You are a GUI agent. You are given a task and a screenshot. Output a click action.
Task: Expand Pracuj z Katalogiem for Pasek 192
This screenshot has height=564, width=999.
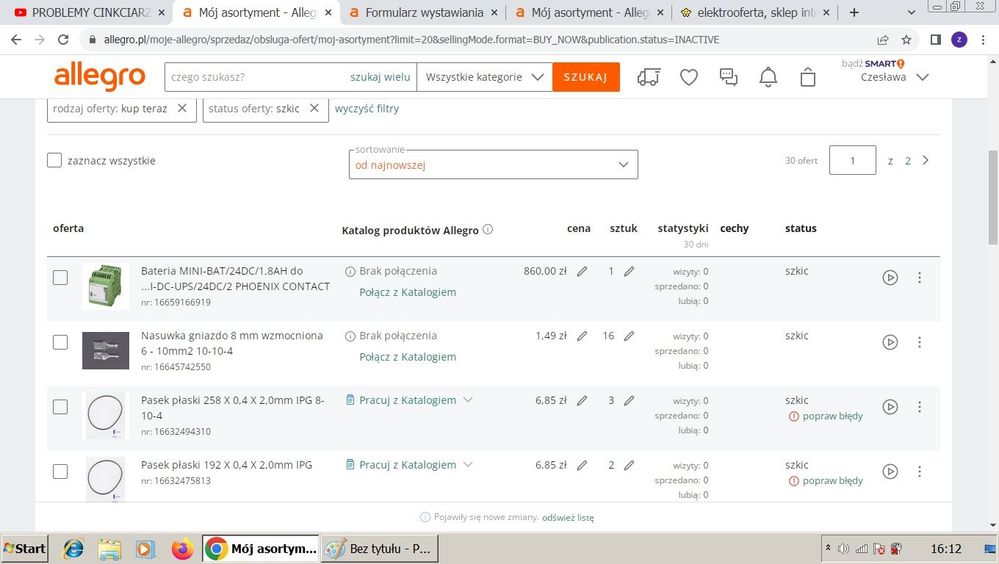[x=468, y=465]
